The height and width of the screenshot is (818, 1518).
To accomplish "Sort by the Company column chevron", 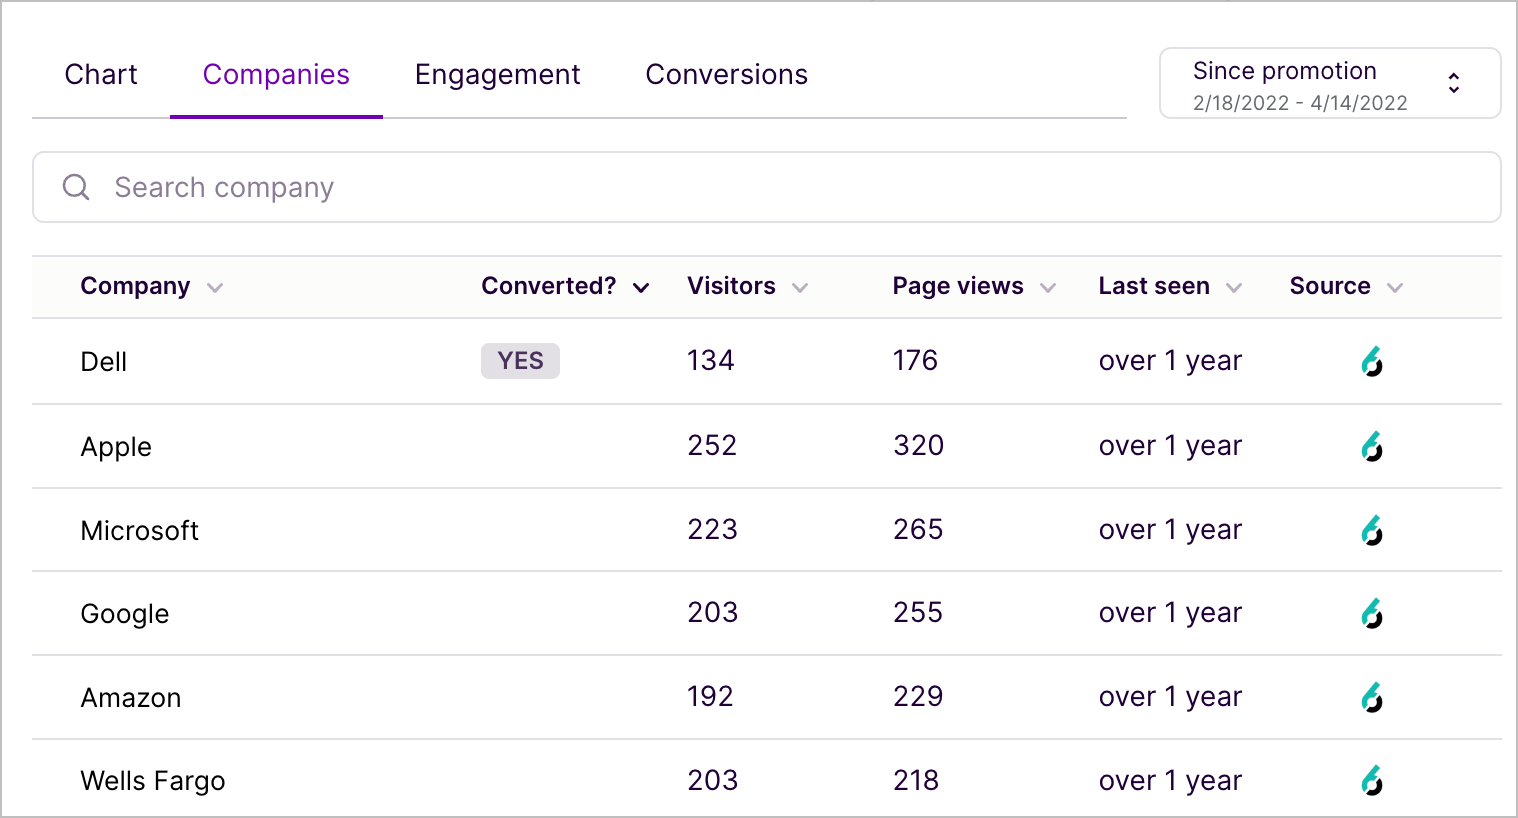I will 215,288.
